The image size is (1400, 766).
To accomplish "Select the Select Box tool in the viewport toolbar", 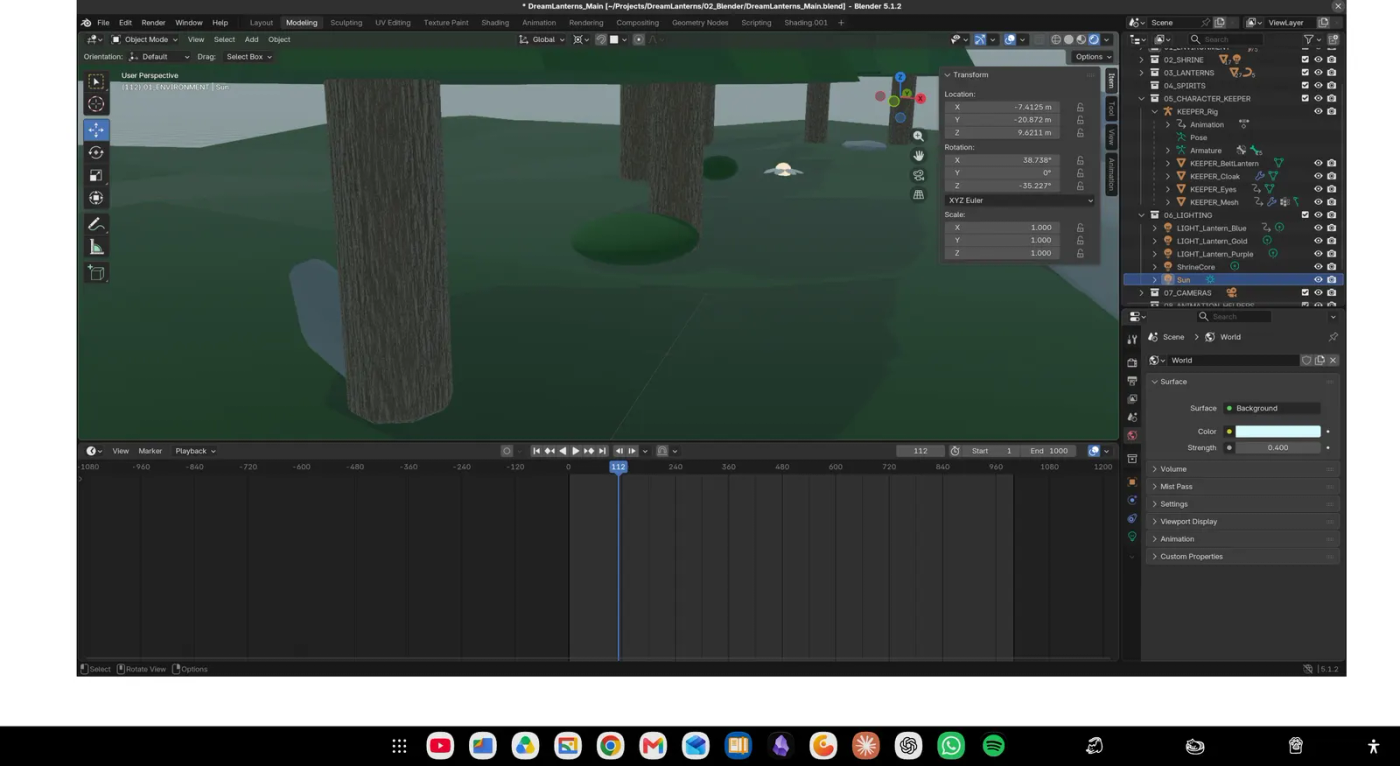I will (x=96, y=82).
